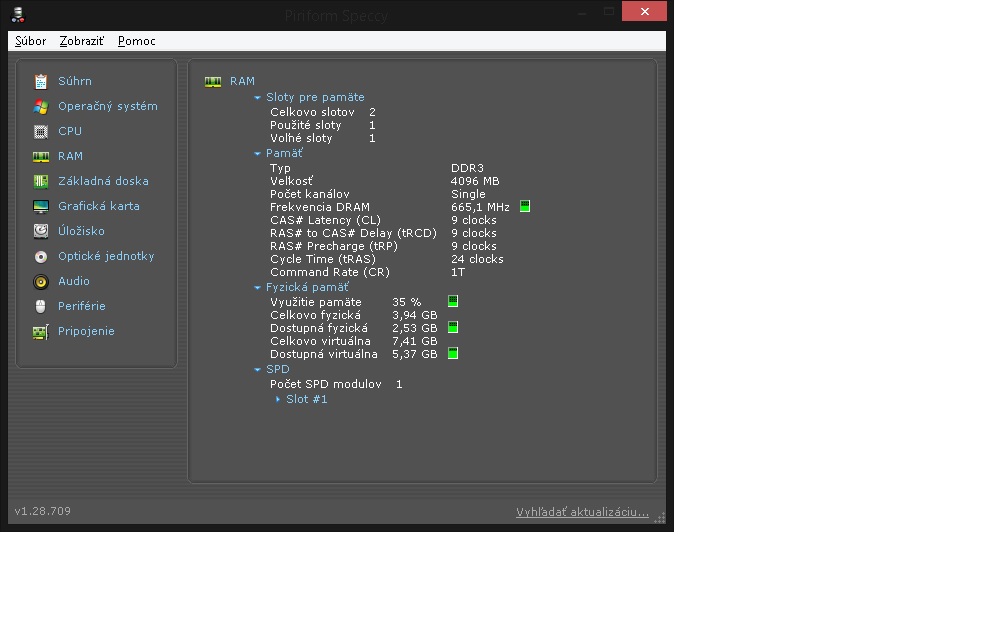Viewport: 1008px width, 630px height.
Task: Open the Úložisko section
Action: (x=81, y=231)
